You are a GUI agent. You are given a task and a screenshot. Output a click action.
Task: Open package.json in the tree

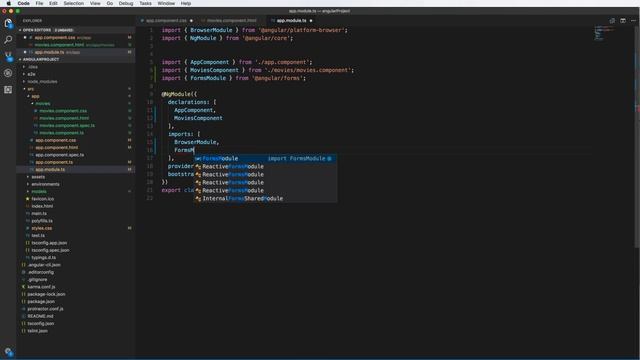tap(41, 302)
